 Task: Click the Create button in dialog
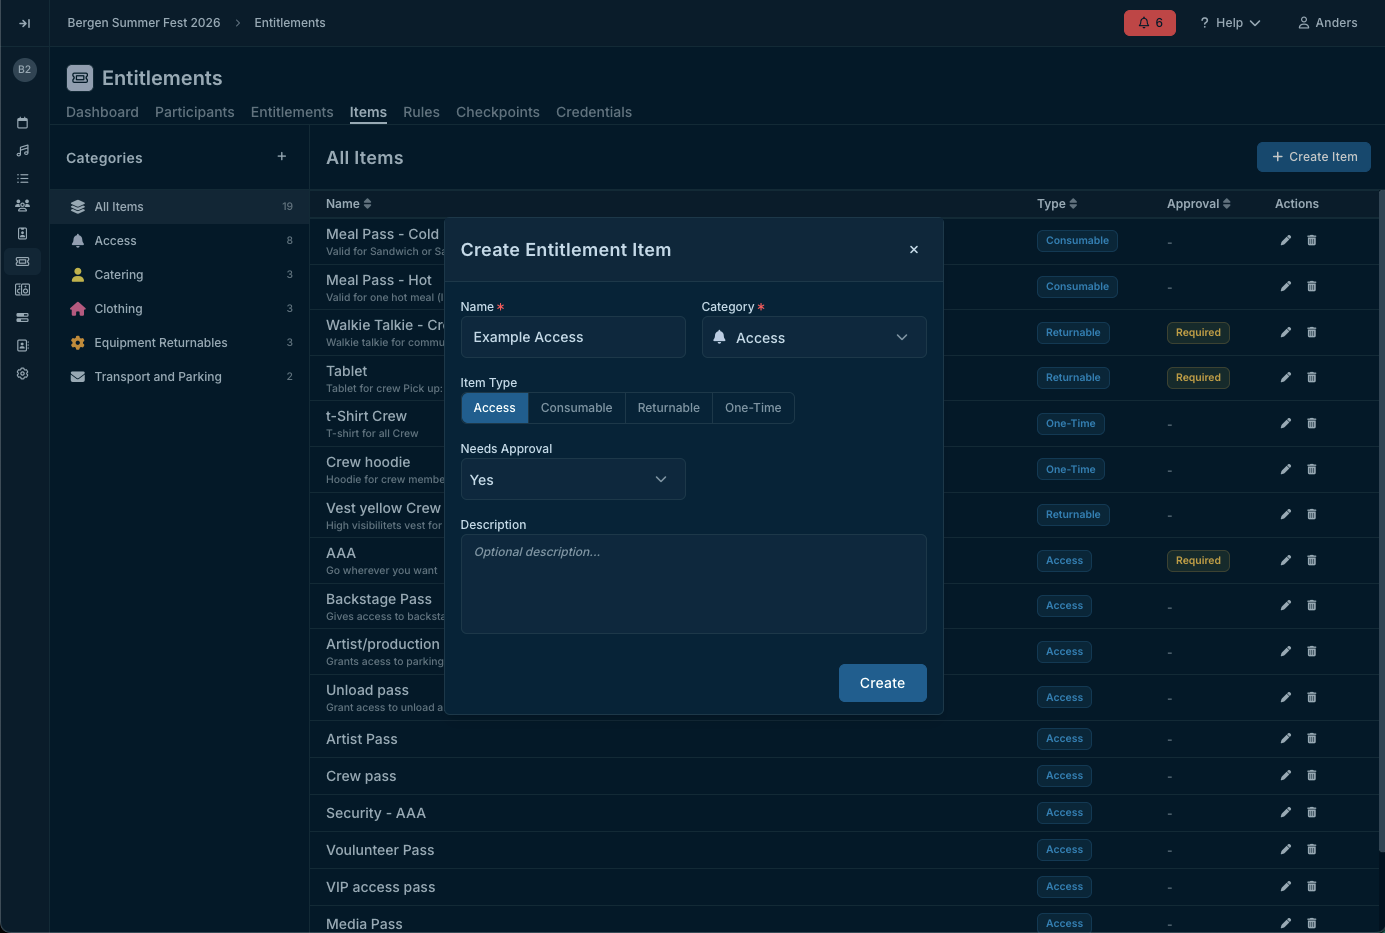pos(882,683)
